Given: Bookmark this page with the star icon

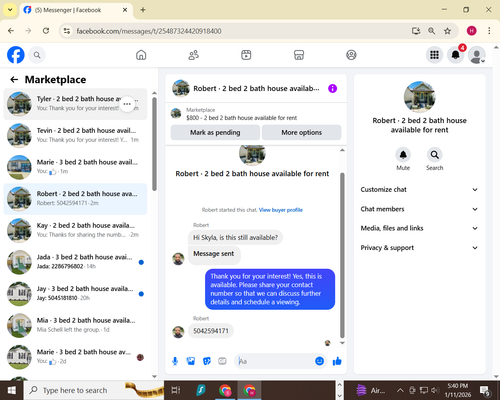Looking at the screenshot, I should point(447,31).
